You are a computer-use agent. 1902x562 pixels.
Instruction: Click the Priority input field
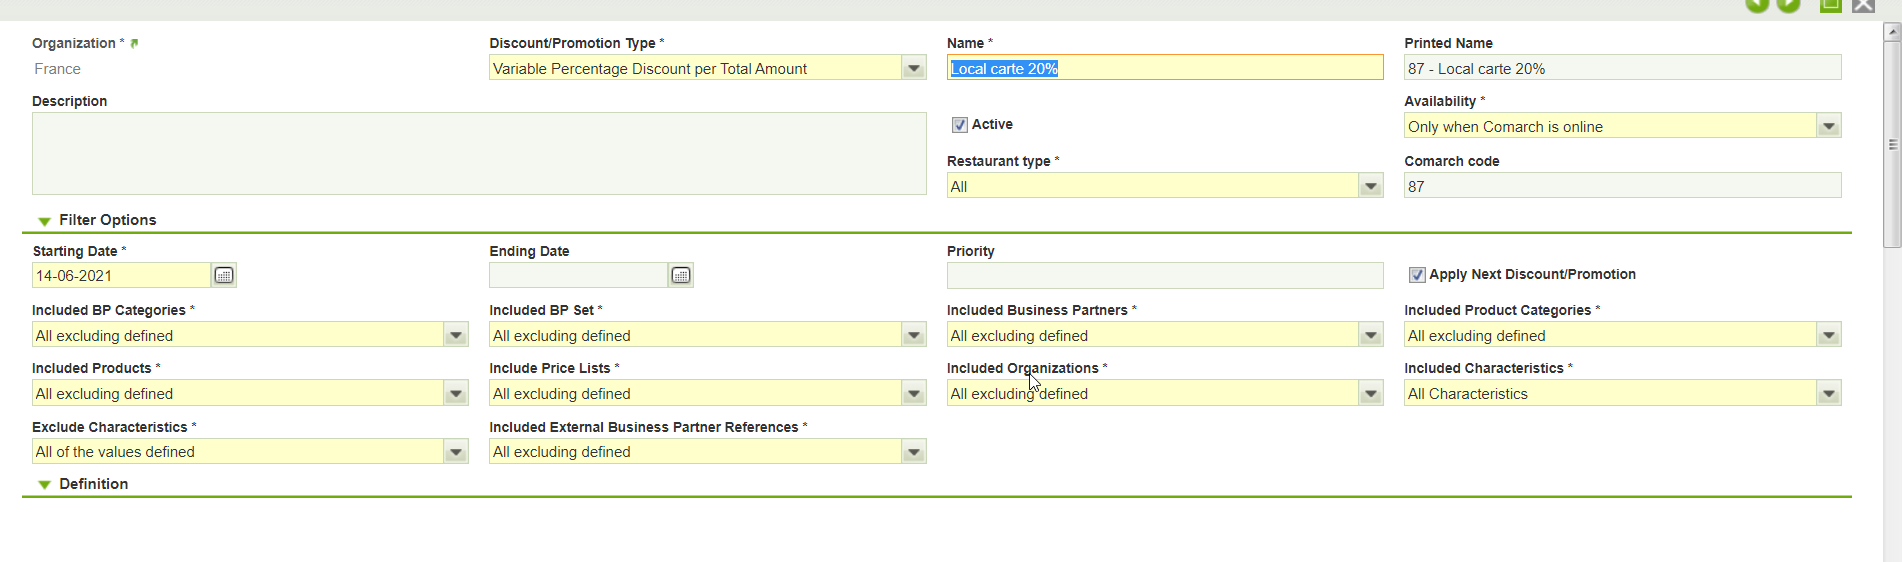point(1164,275)
